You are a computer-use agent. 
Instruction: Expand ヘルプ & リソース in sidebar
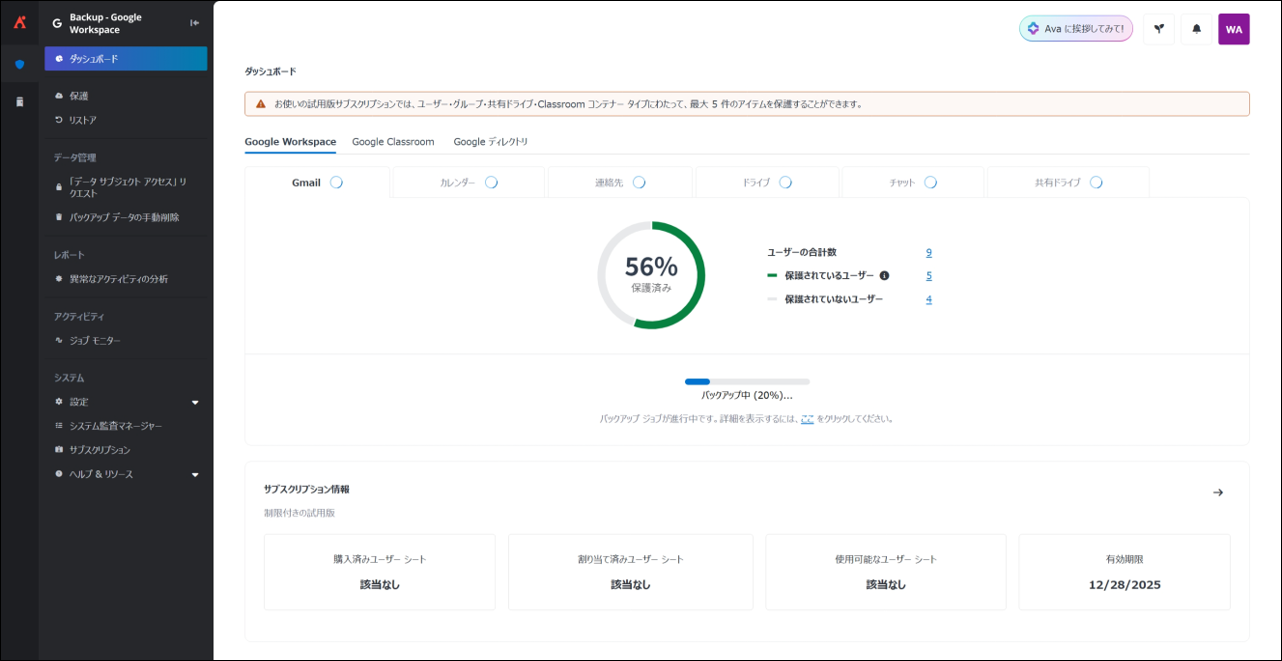pos(195,474)
